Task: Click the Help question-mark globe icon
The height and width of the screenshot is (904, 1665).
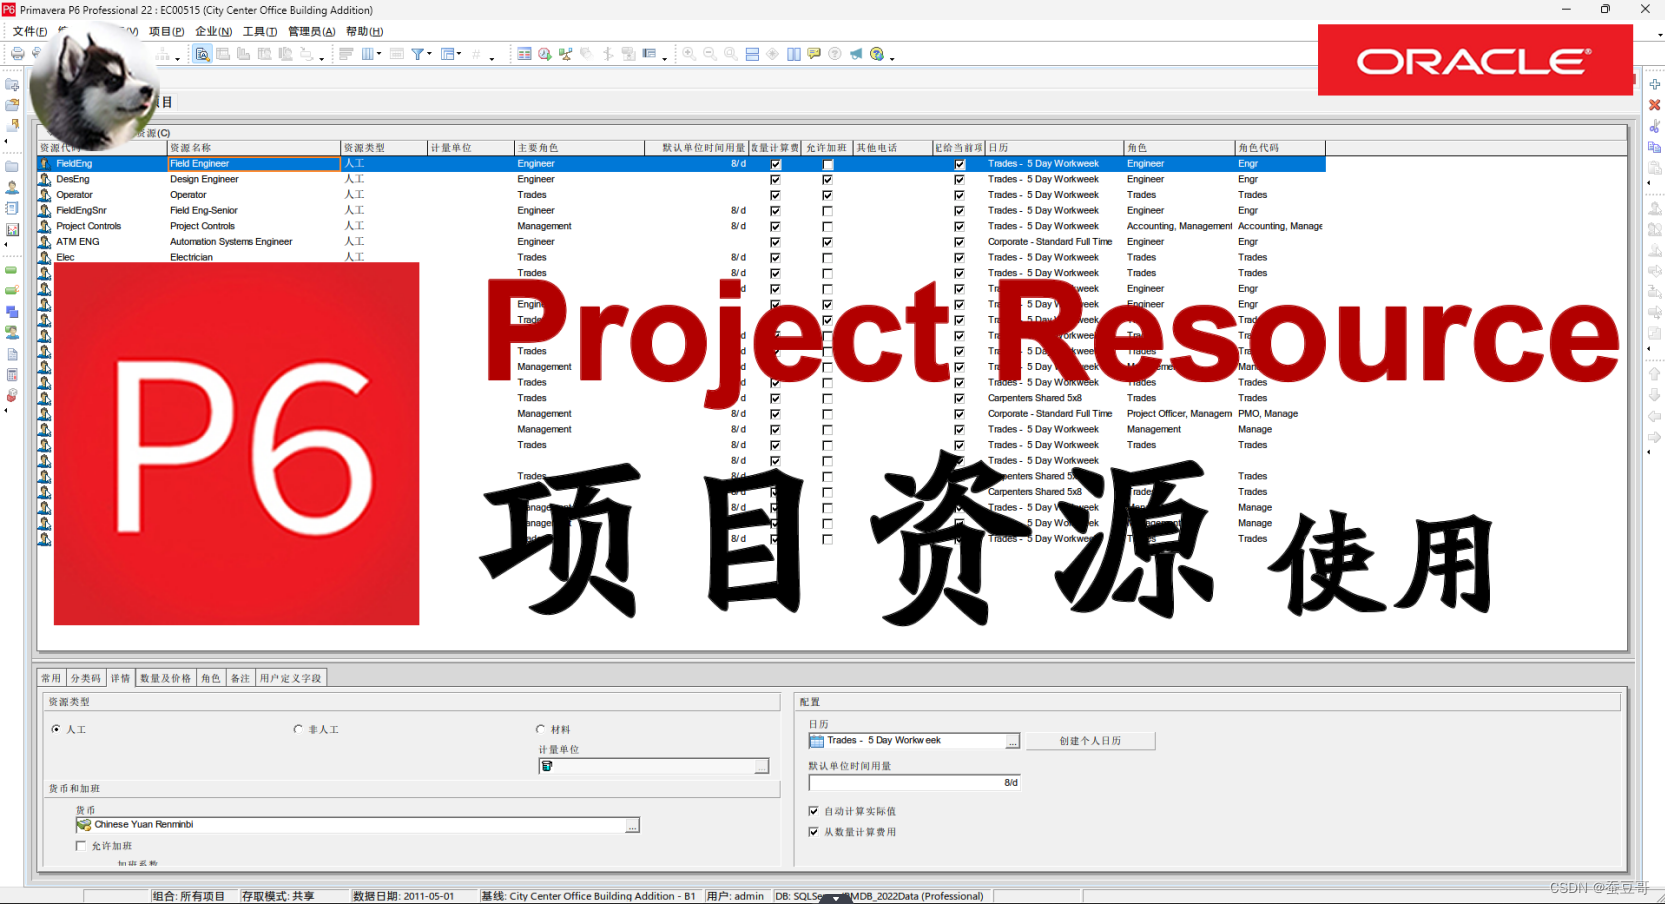Action: pyautogui.click(x=877, y=54)
